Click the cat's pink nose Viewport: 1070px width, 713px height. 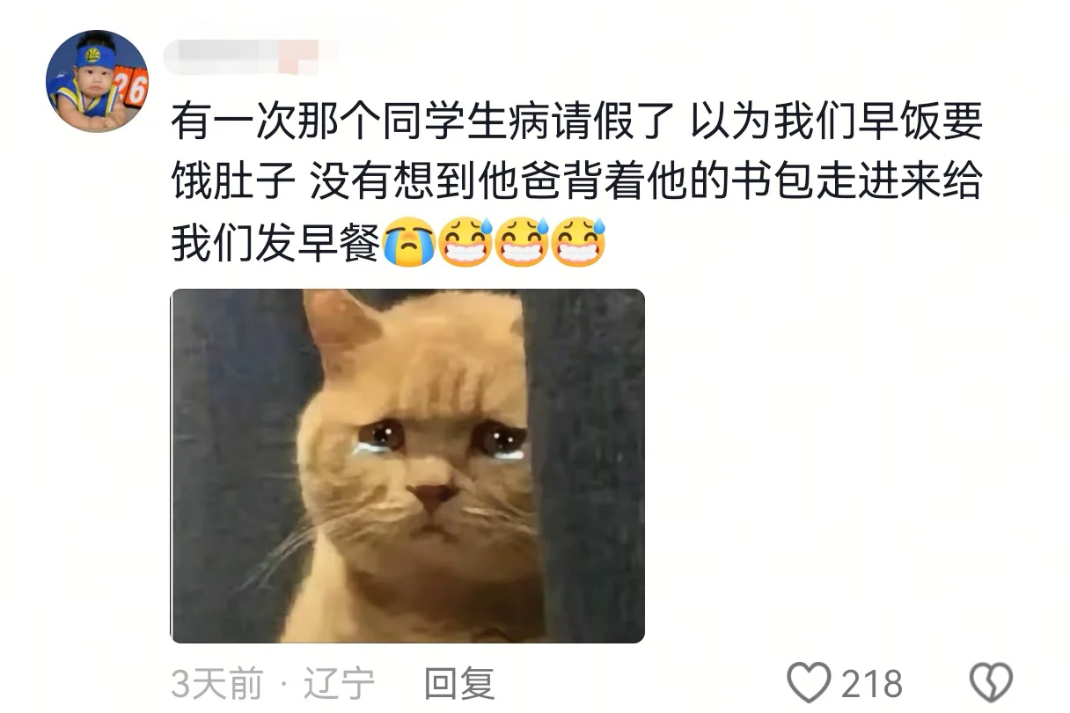click(x=431, y=495)
